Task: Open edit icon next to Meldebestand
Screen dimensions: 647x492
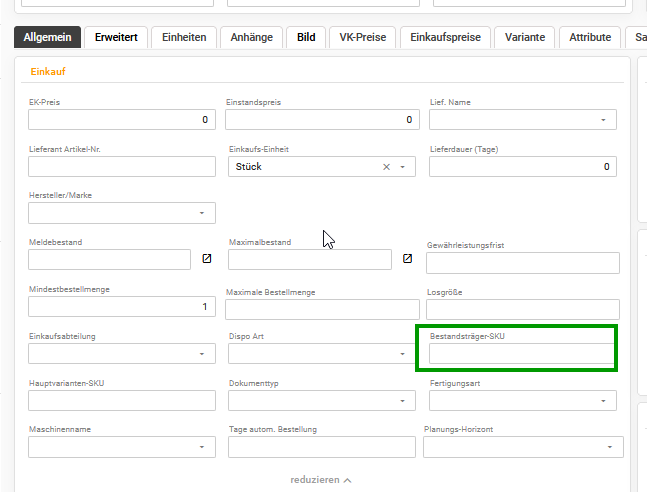Action: [x=207, y=258]
